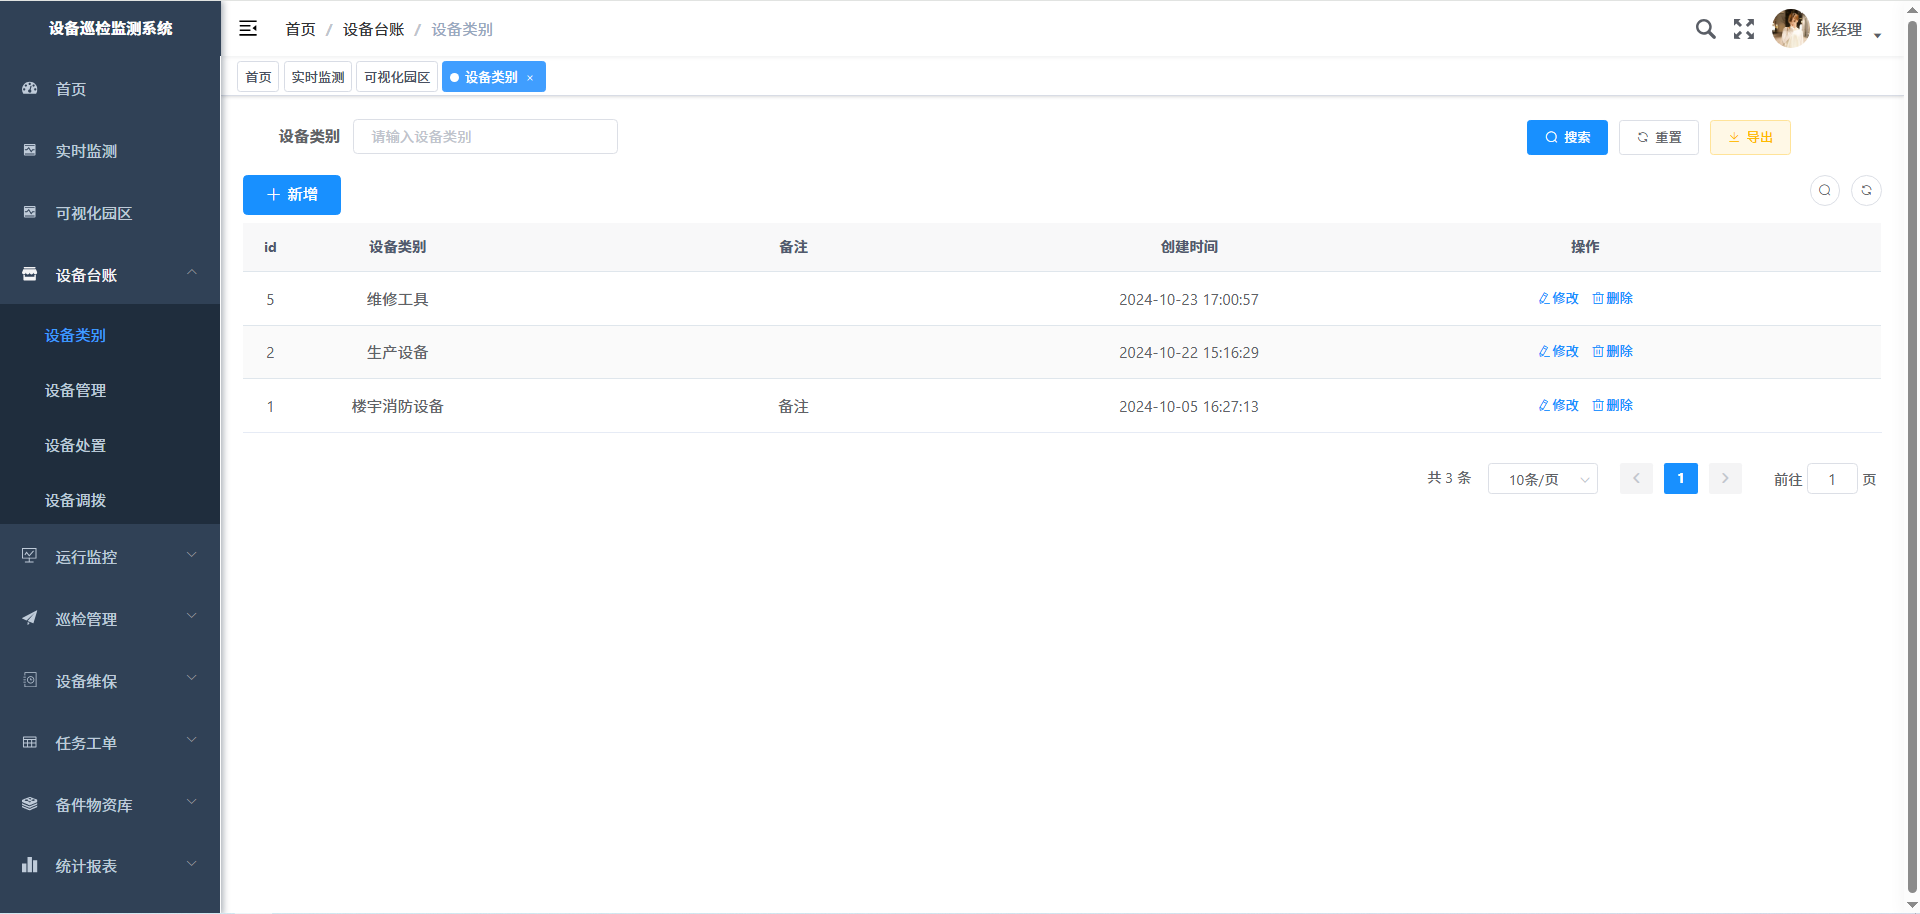
Task: Click the blue 搜索 button
Action: pyautogui.click(x=1566, y=137)
